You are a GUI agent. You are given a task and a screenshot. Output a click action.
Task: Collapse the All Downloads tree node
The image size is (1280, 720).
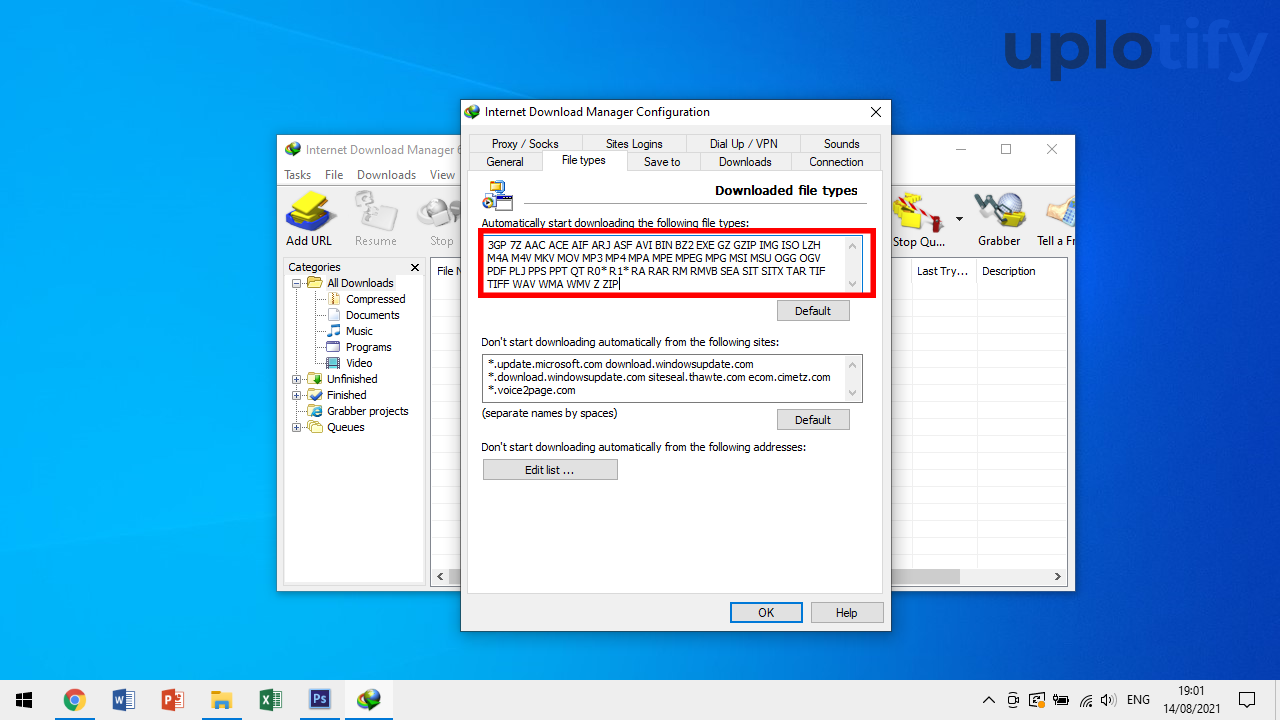tap(297, 283)
